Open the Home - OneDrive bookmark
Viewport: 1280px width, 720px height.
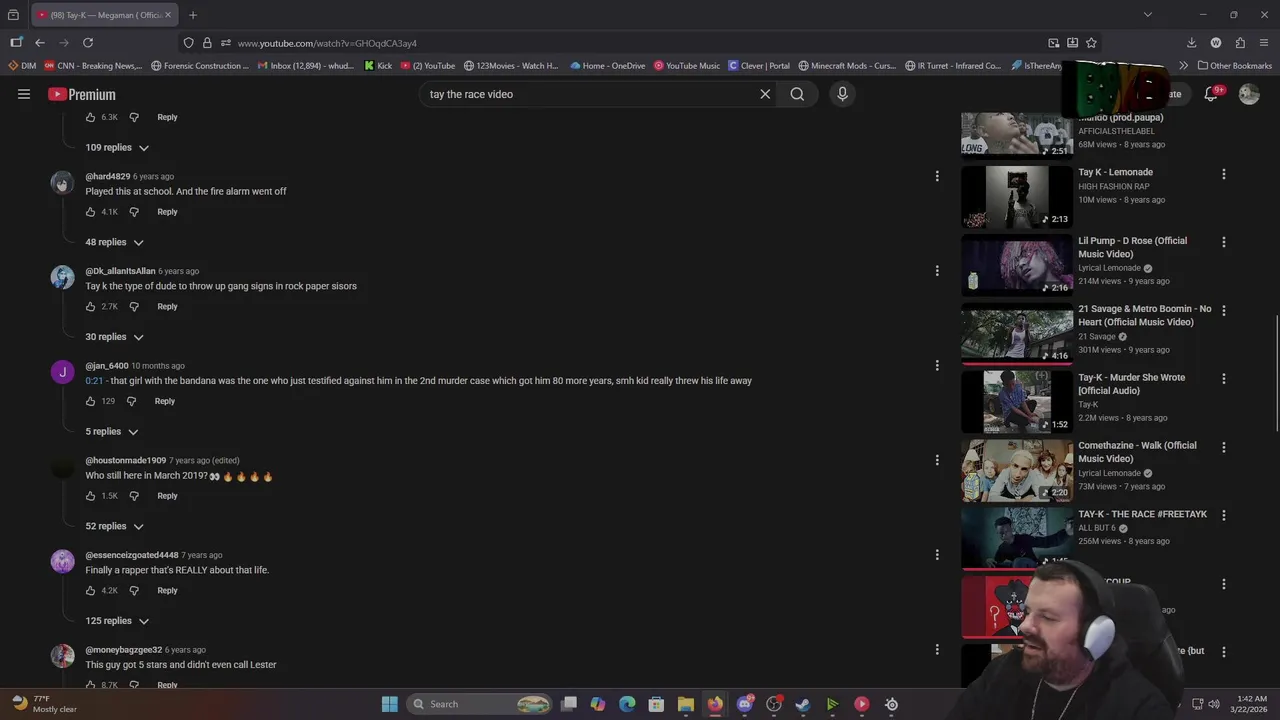609,66
